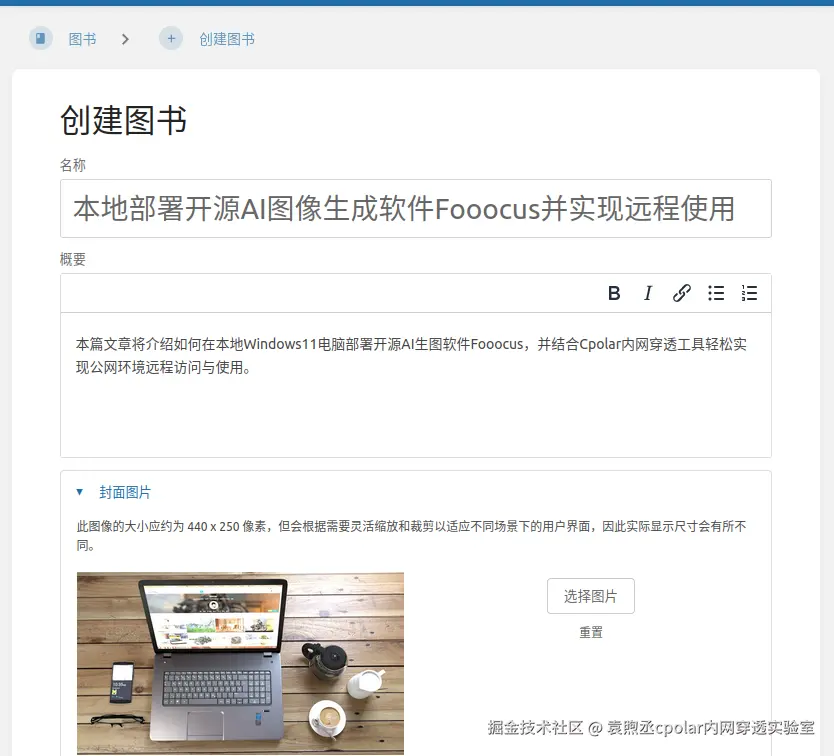Collapse the 封面图片 section triangle
The height and width of the screenshot is (756, 834).
click(x=80, y=492)
